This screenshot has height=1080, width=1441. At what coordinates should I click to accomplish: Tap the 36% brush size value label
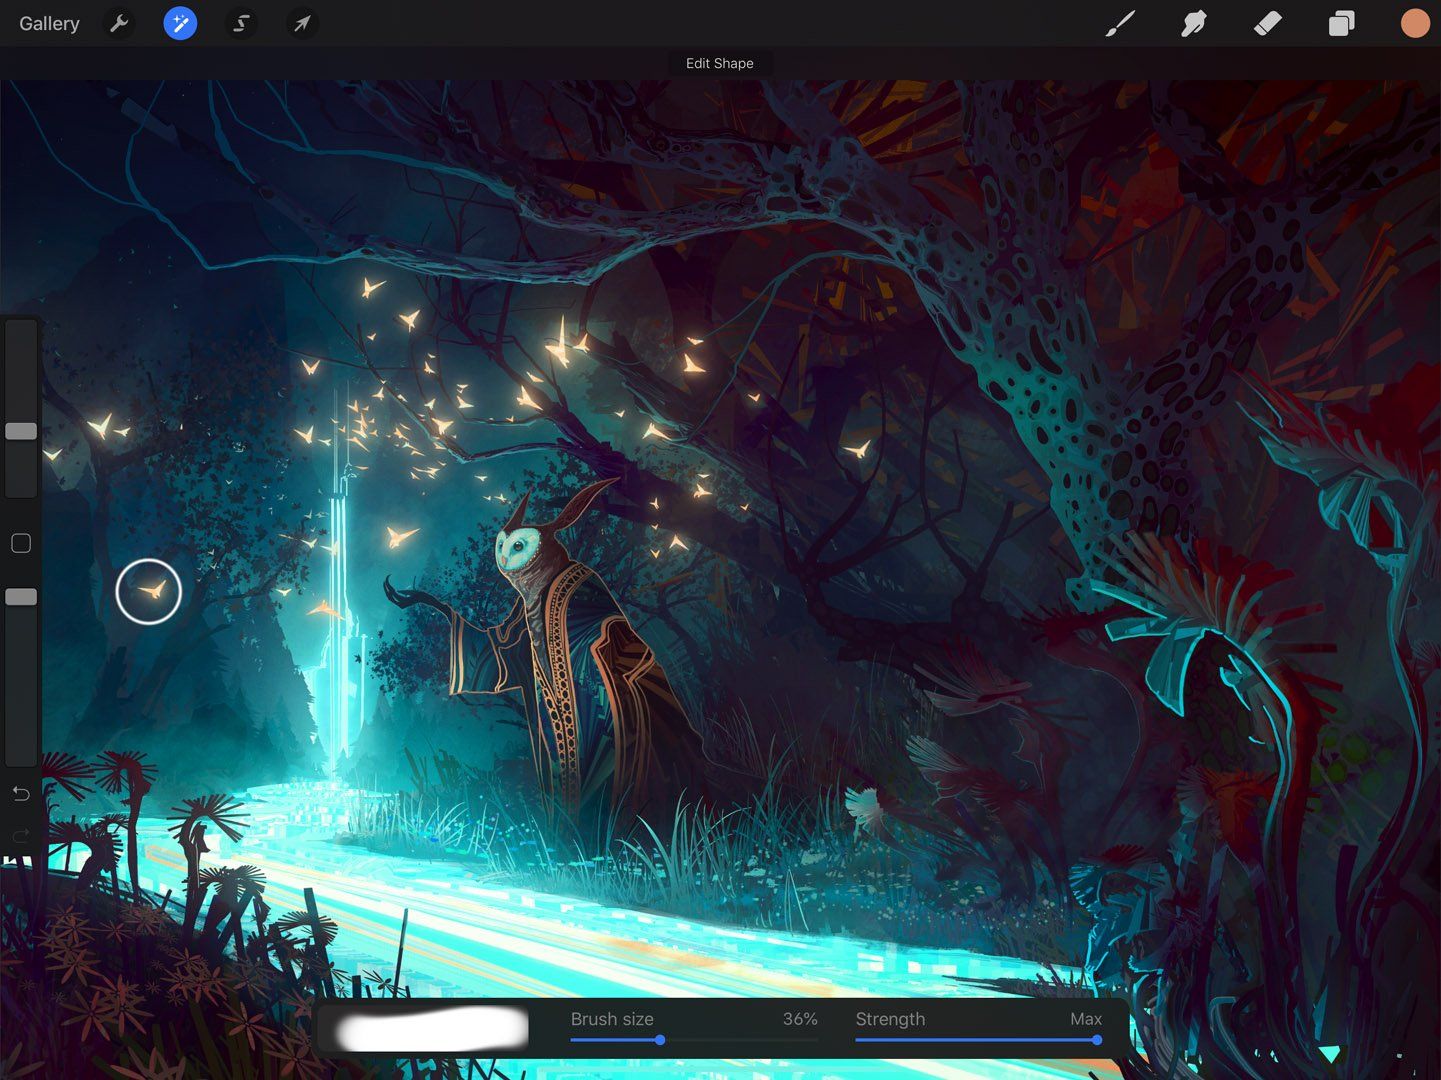pos(800,1019)
